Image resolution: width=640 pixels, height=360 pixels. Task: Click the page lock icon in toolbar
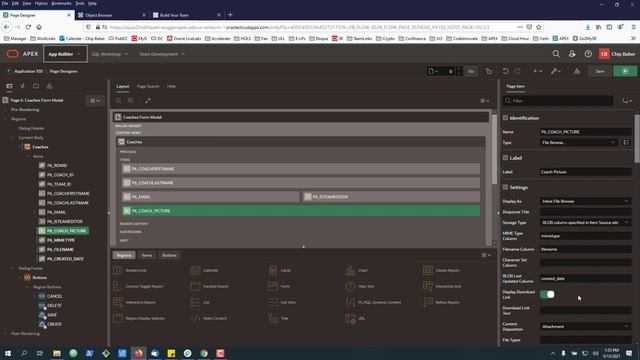pos(489,71)
